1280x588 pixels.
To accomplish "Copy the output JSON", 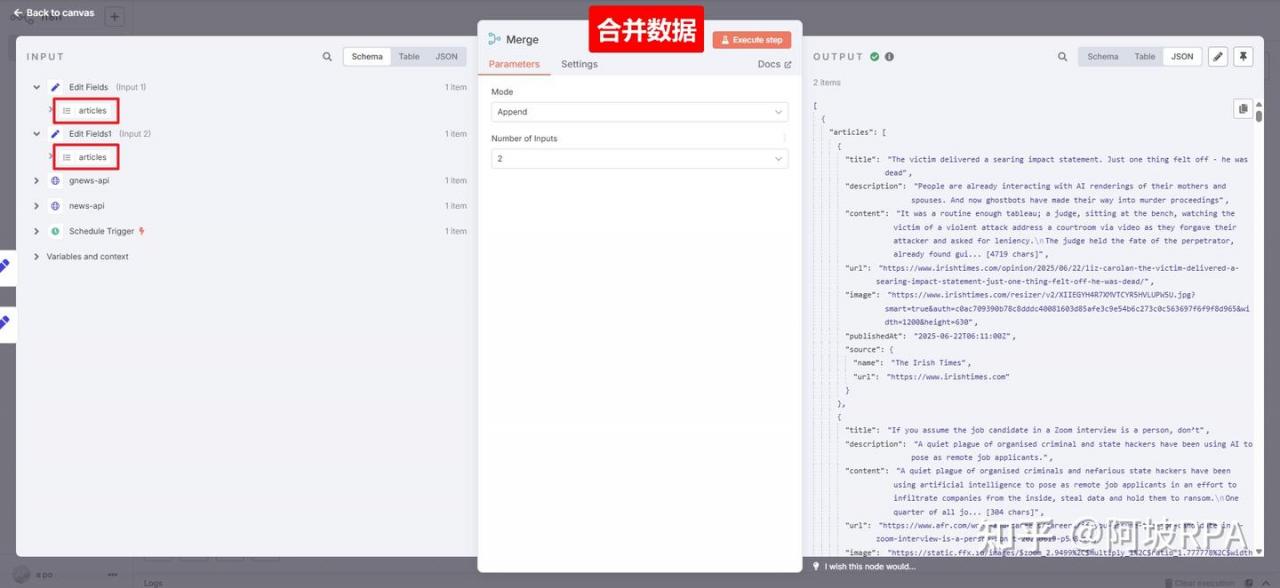I will pos(1243,109).
